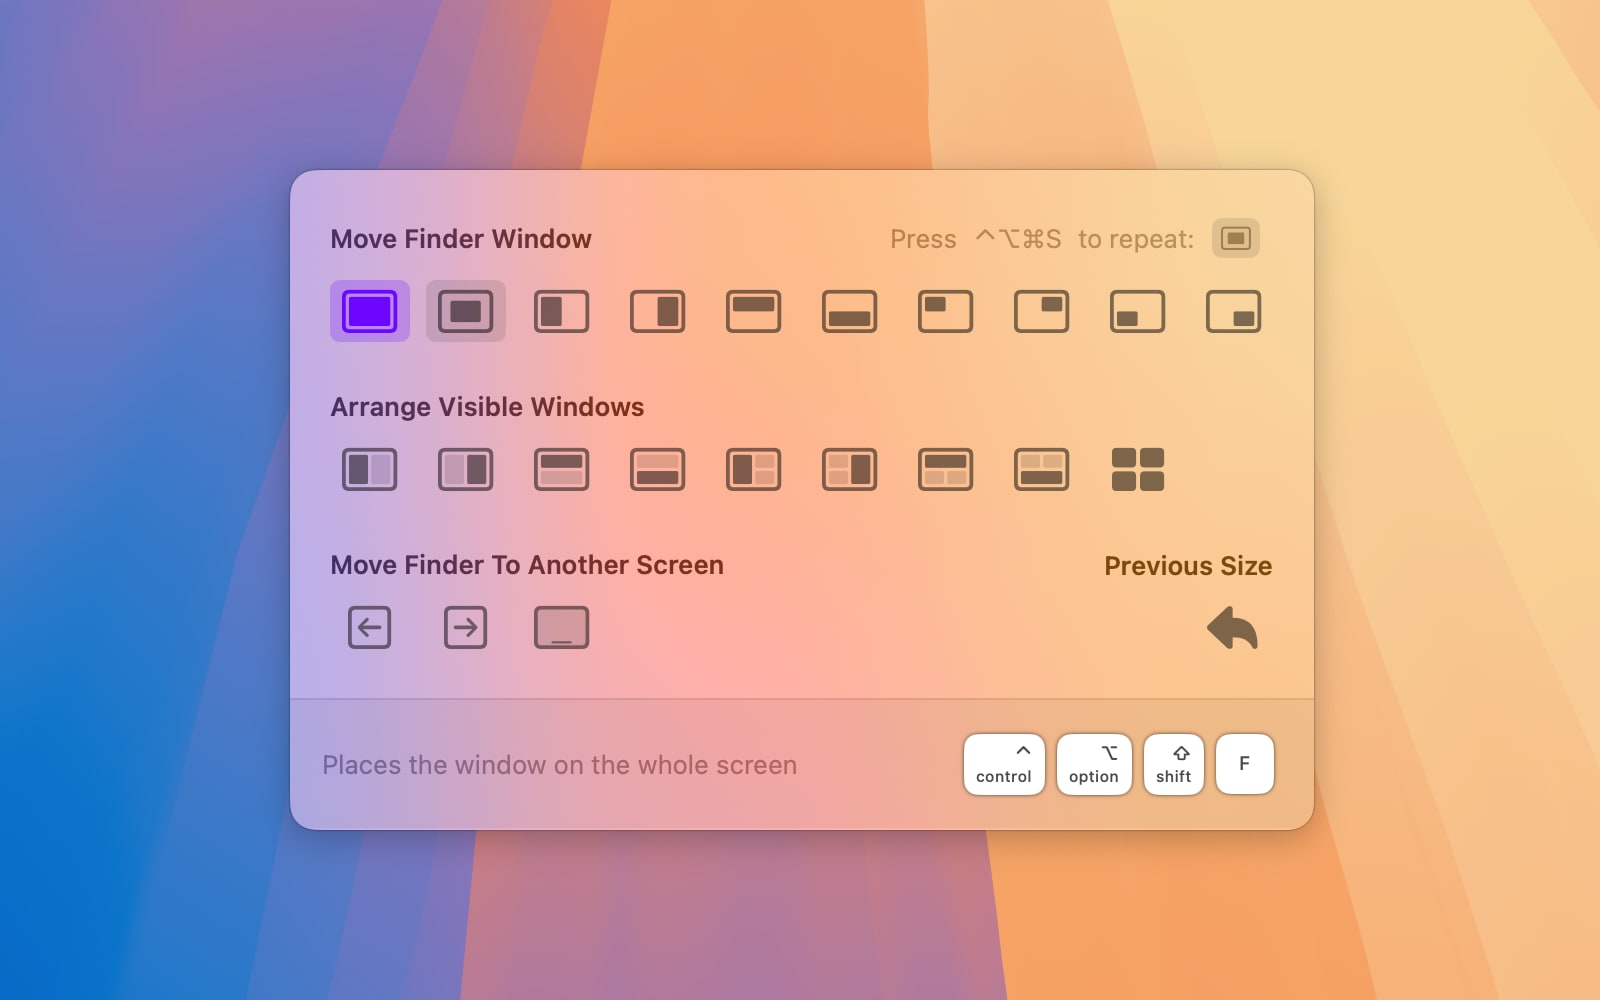The width and height of the screenshot is (1600, 1000).
Task: Click the 'Move Finder Window' heading
Action: click(x=461, y=239)
